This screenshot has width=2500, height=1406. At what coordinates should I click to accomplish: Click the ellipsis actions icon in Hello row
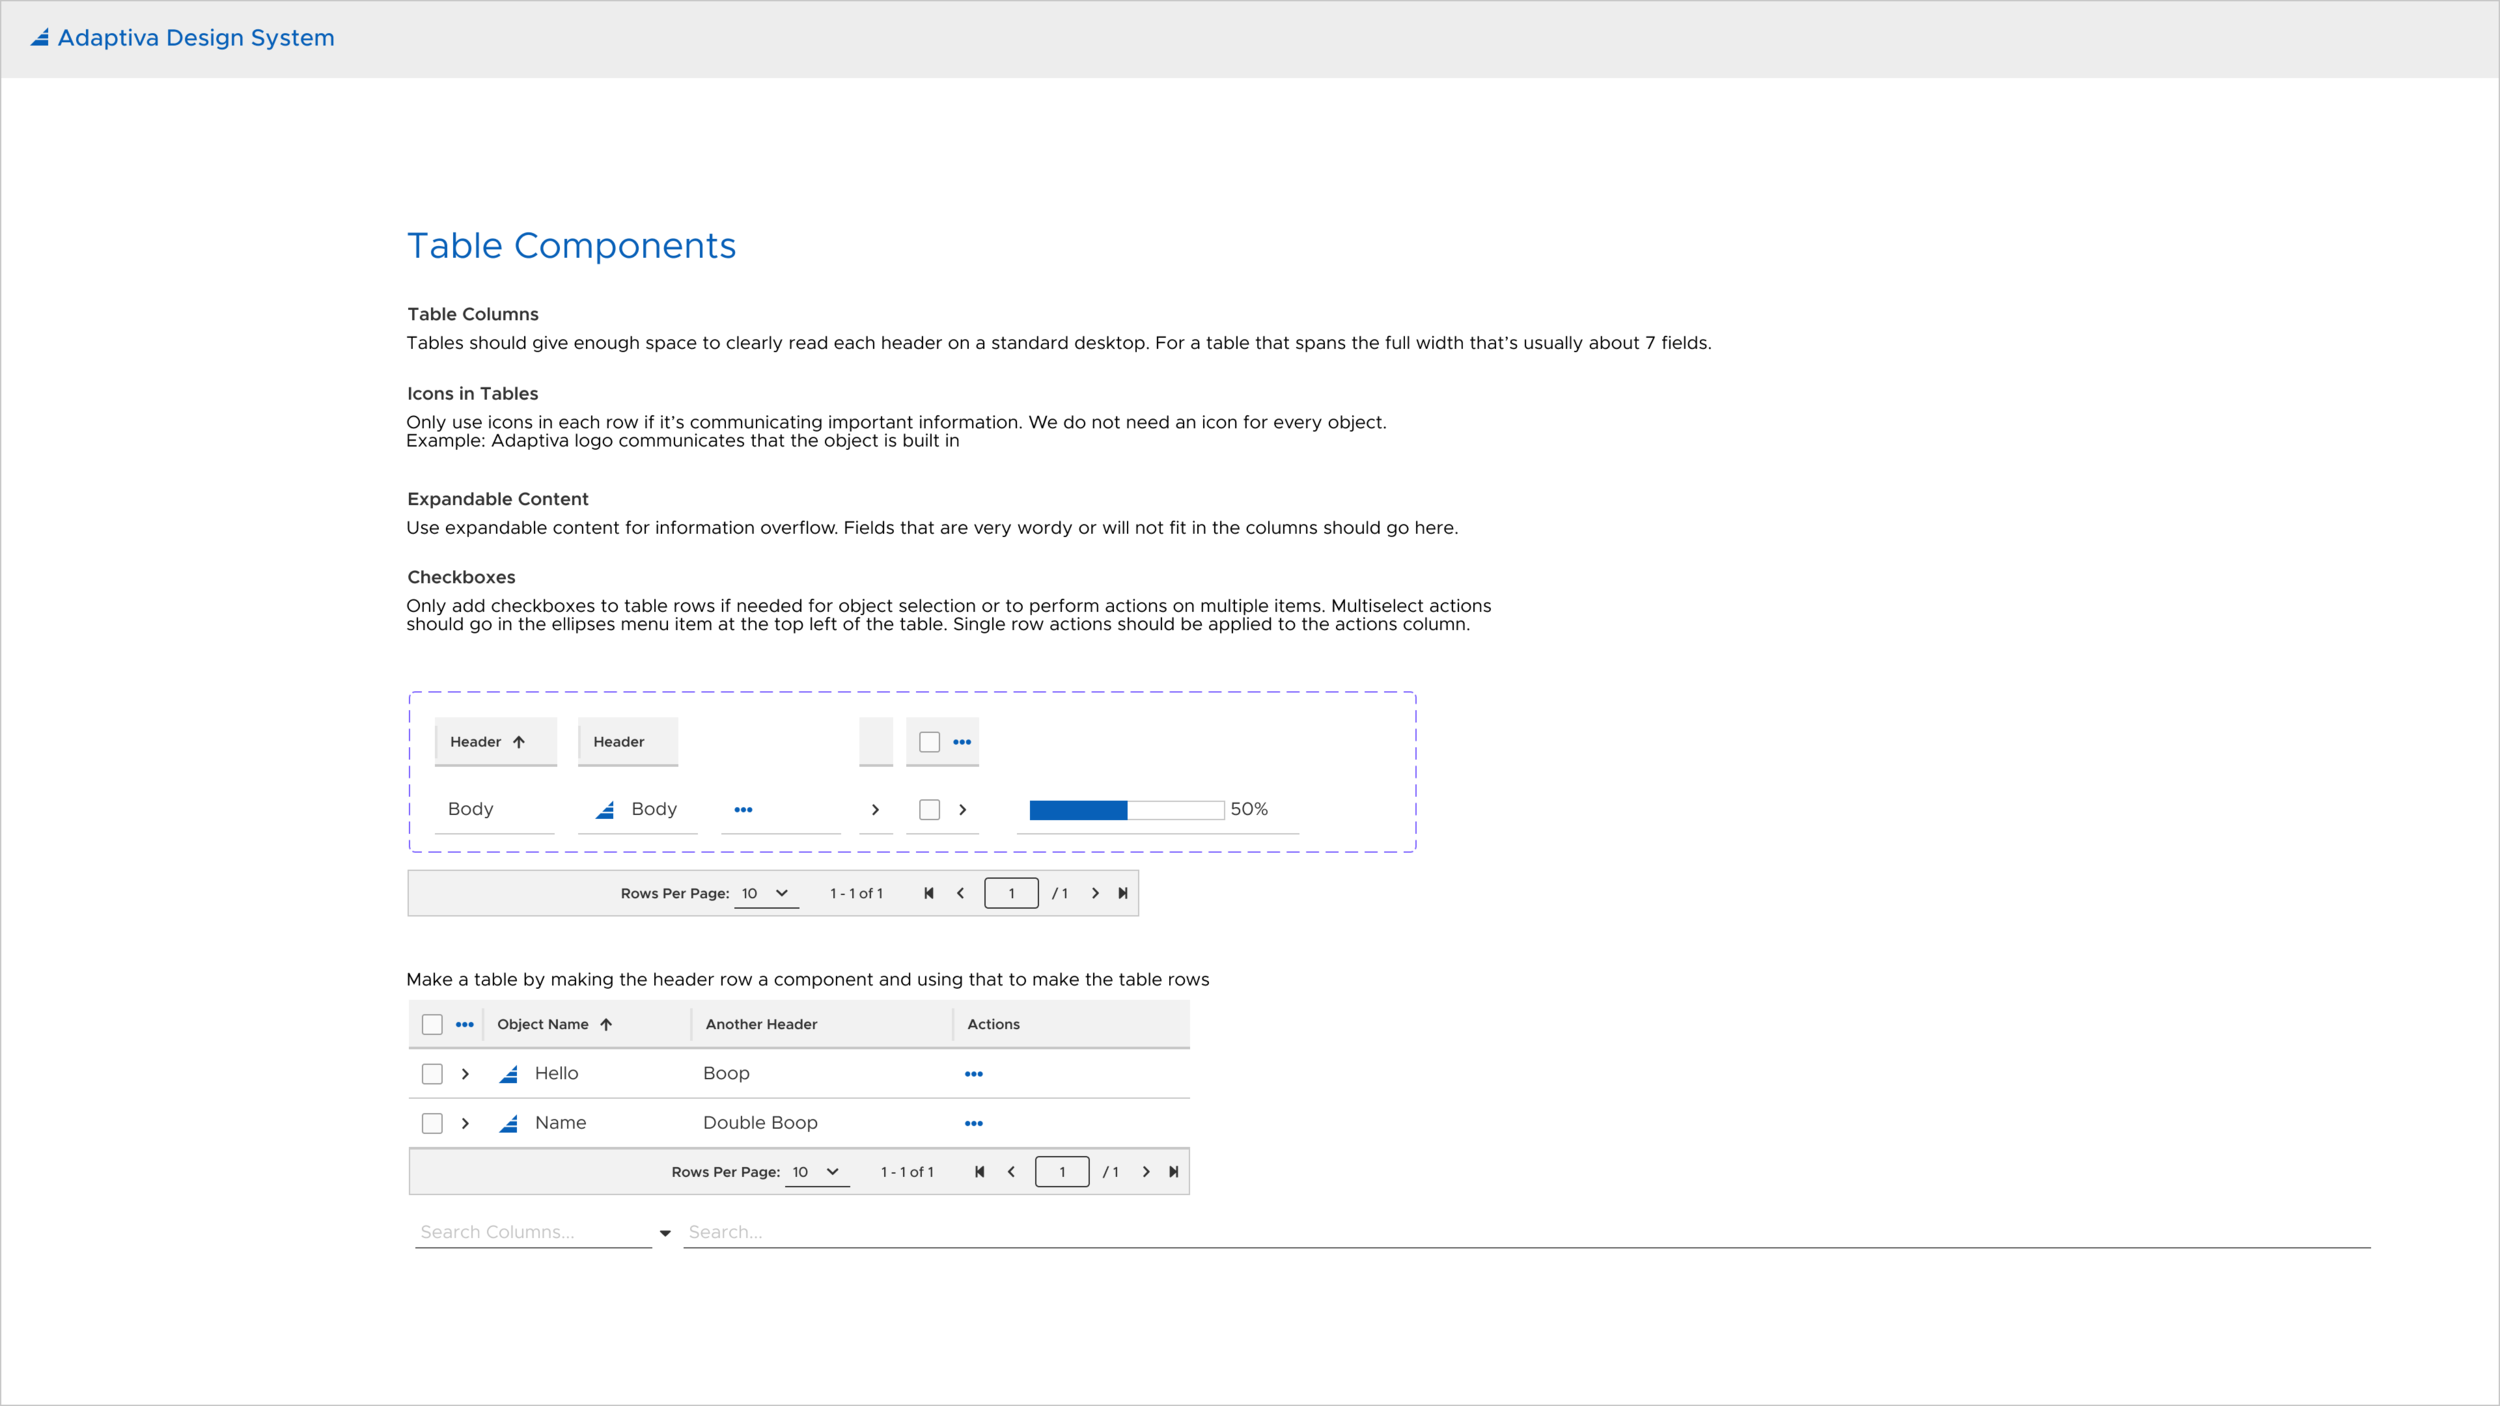click(973, 1074)
